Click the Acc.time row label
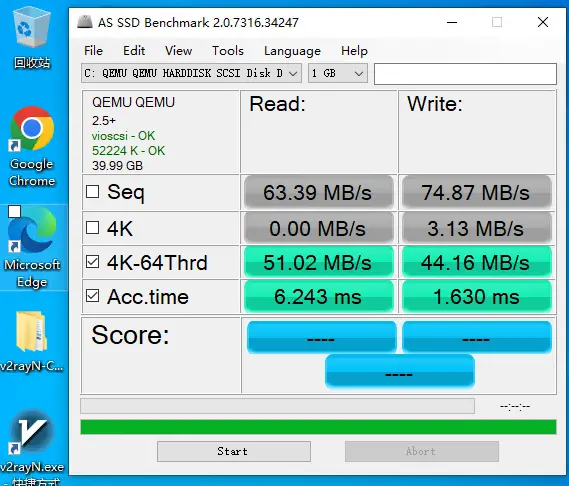Image resolution: width=569 pixels, height=486 pixels. (x=148, y=297)
